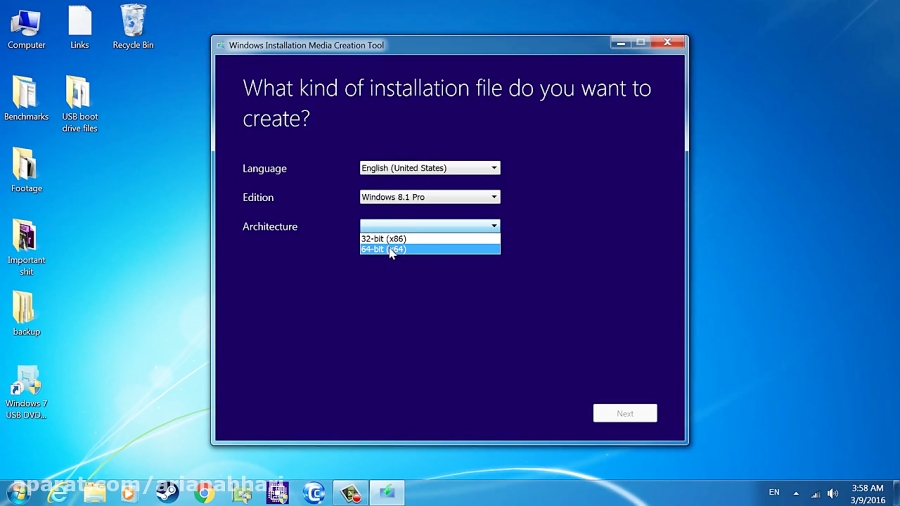Collapse the Architecture combo box

430,225
